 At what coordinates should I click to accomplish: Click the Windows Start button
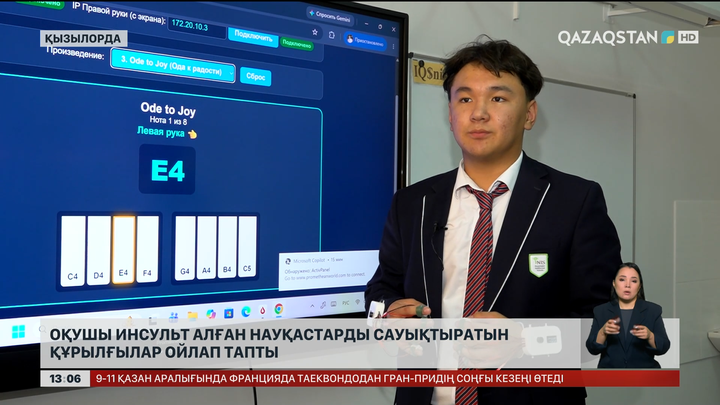pos(18,331)
